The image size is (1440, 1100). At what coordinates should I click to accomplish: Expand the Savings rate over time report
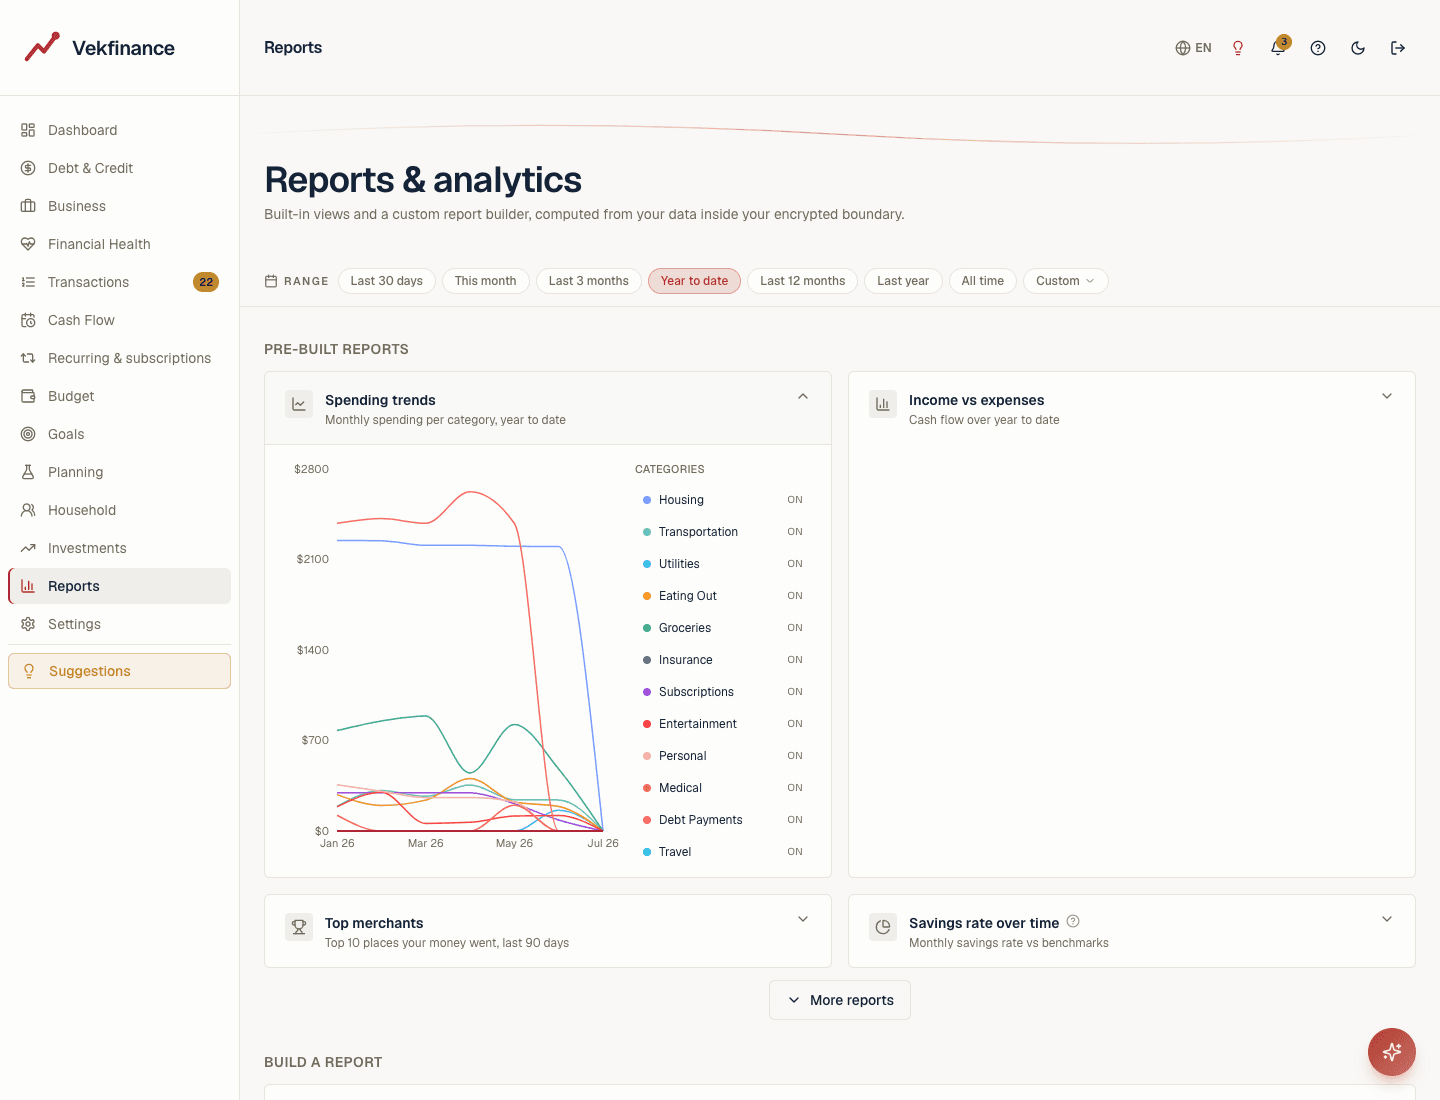pos(1387,919)
